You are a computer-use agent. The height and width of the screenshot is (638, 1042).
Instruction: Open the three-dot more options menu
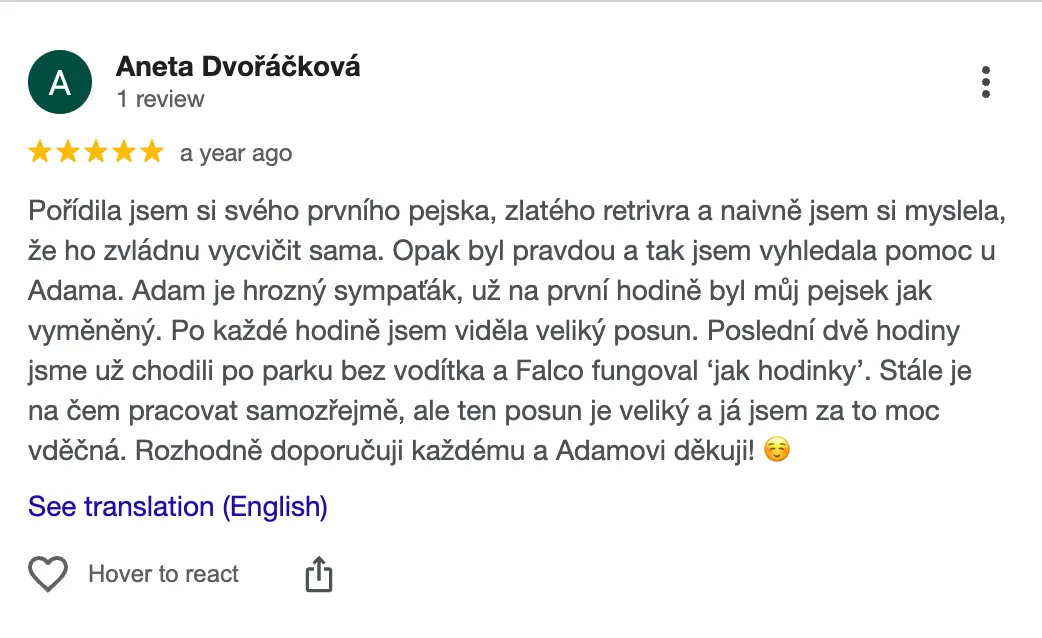(986, 82)
